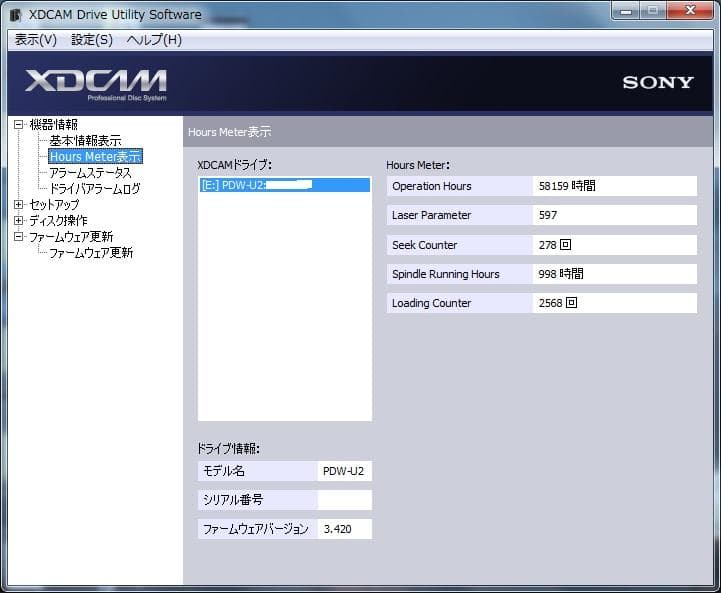
Task: Click the Laser Parameter value 597
Action: (614, 215)
